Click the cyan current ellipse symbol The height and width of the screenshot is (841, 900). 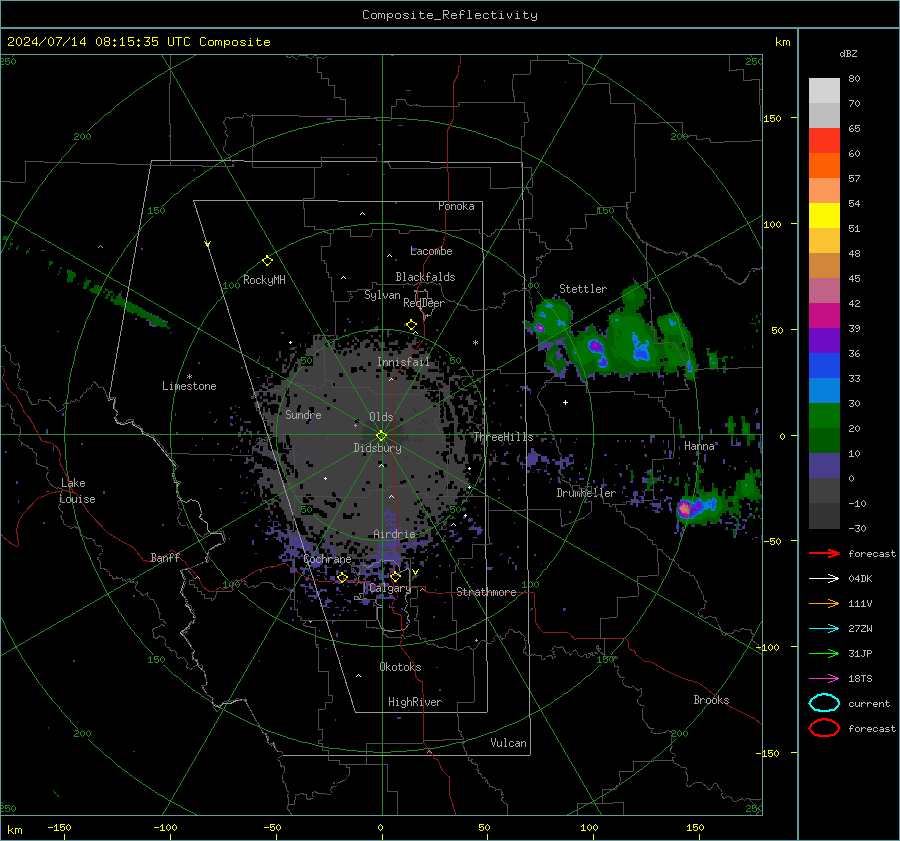[x=824, y=703]
